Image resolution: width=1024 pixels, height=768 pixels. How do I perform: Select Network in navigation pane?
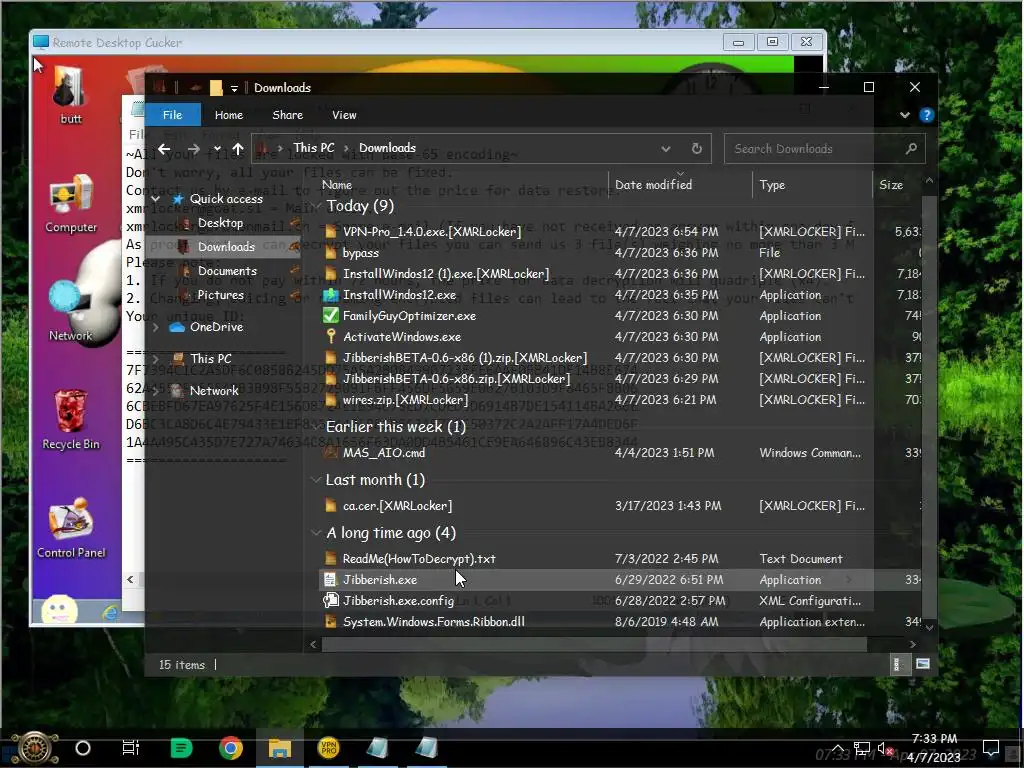point(214,391)
